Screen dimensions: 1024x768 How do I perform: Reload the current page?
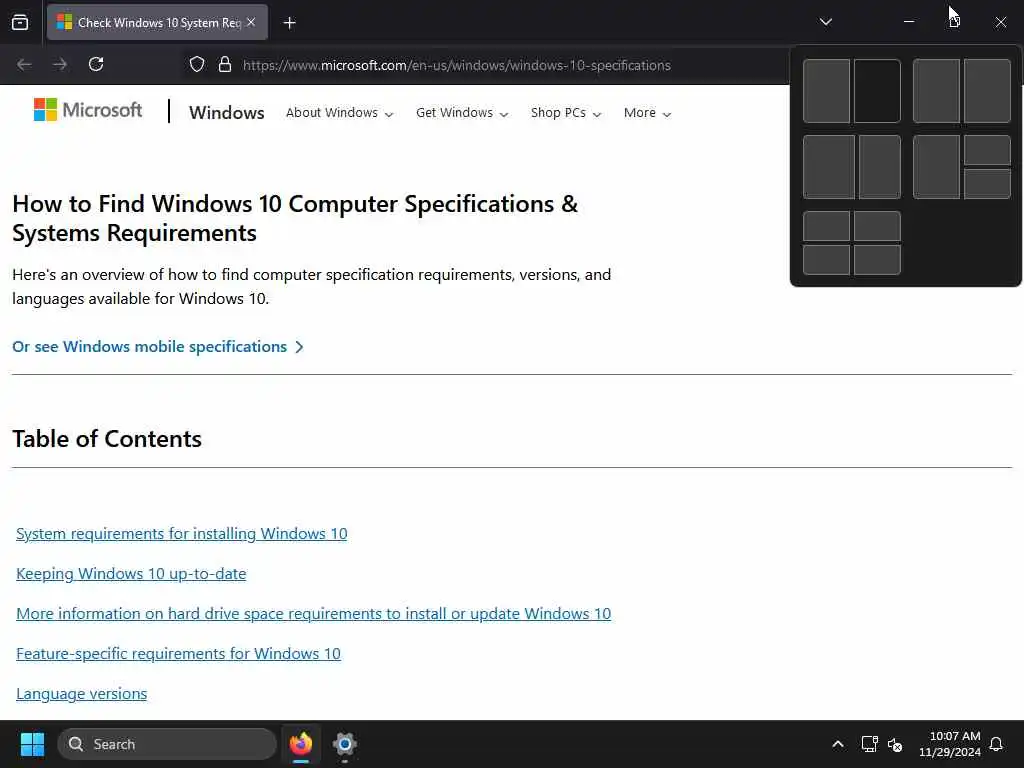coord(96,65)
